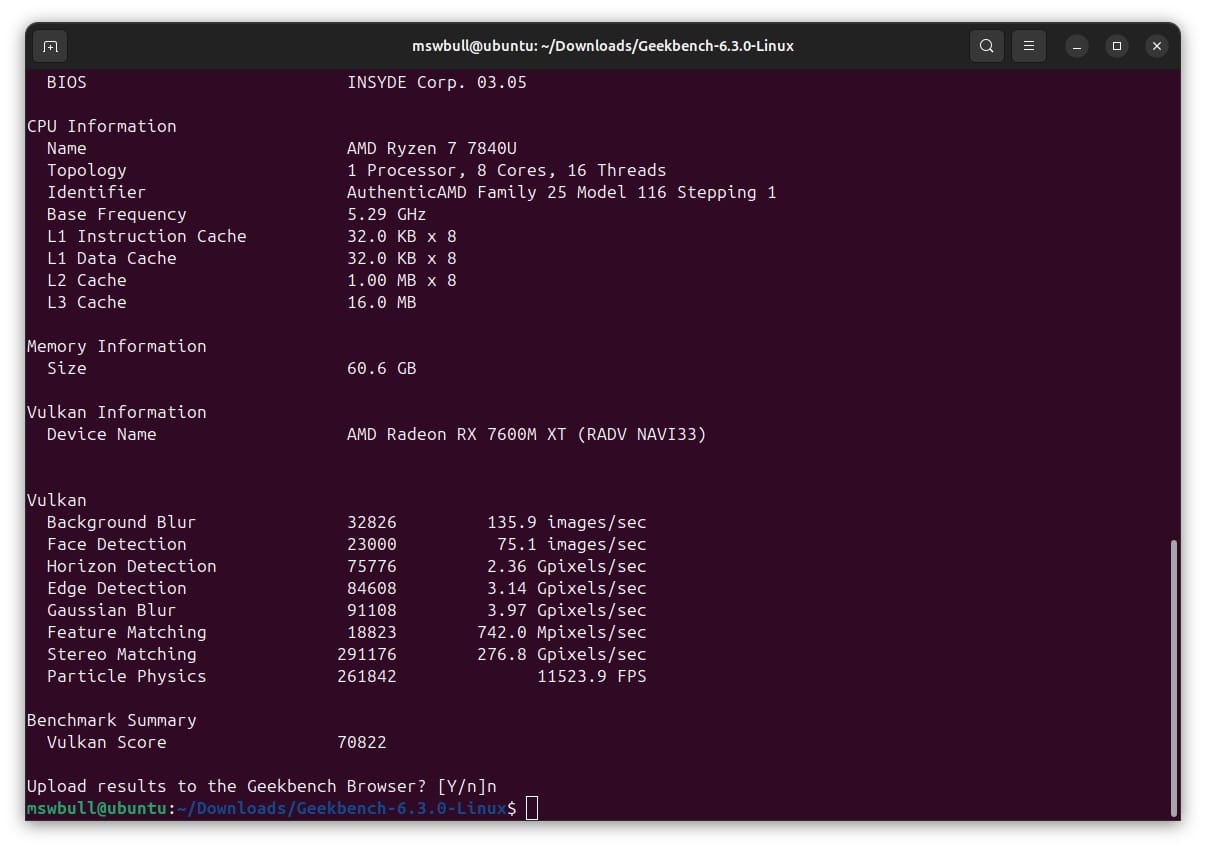Click the command prompt cursor

(532, 808)
